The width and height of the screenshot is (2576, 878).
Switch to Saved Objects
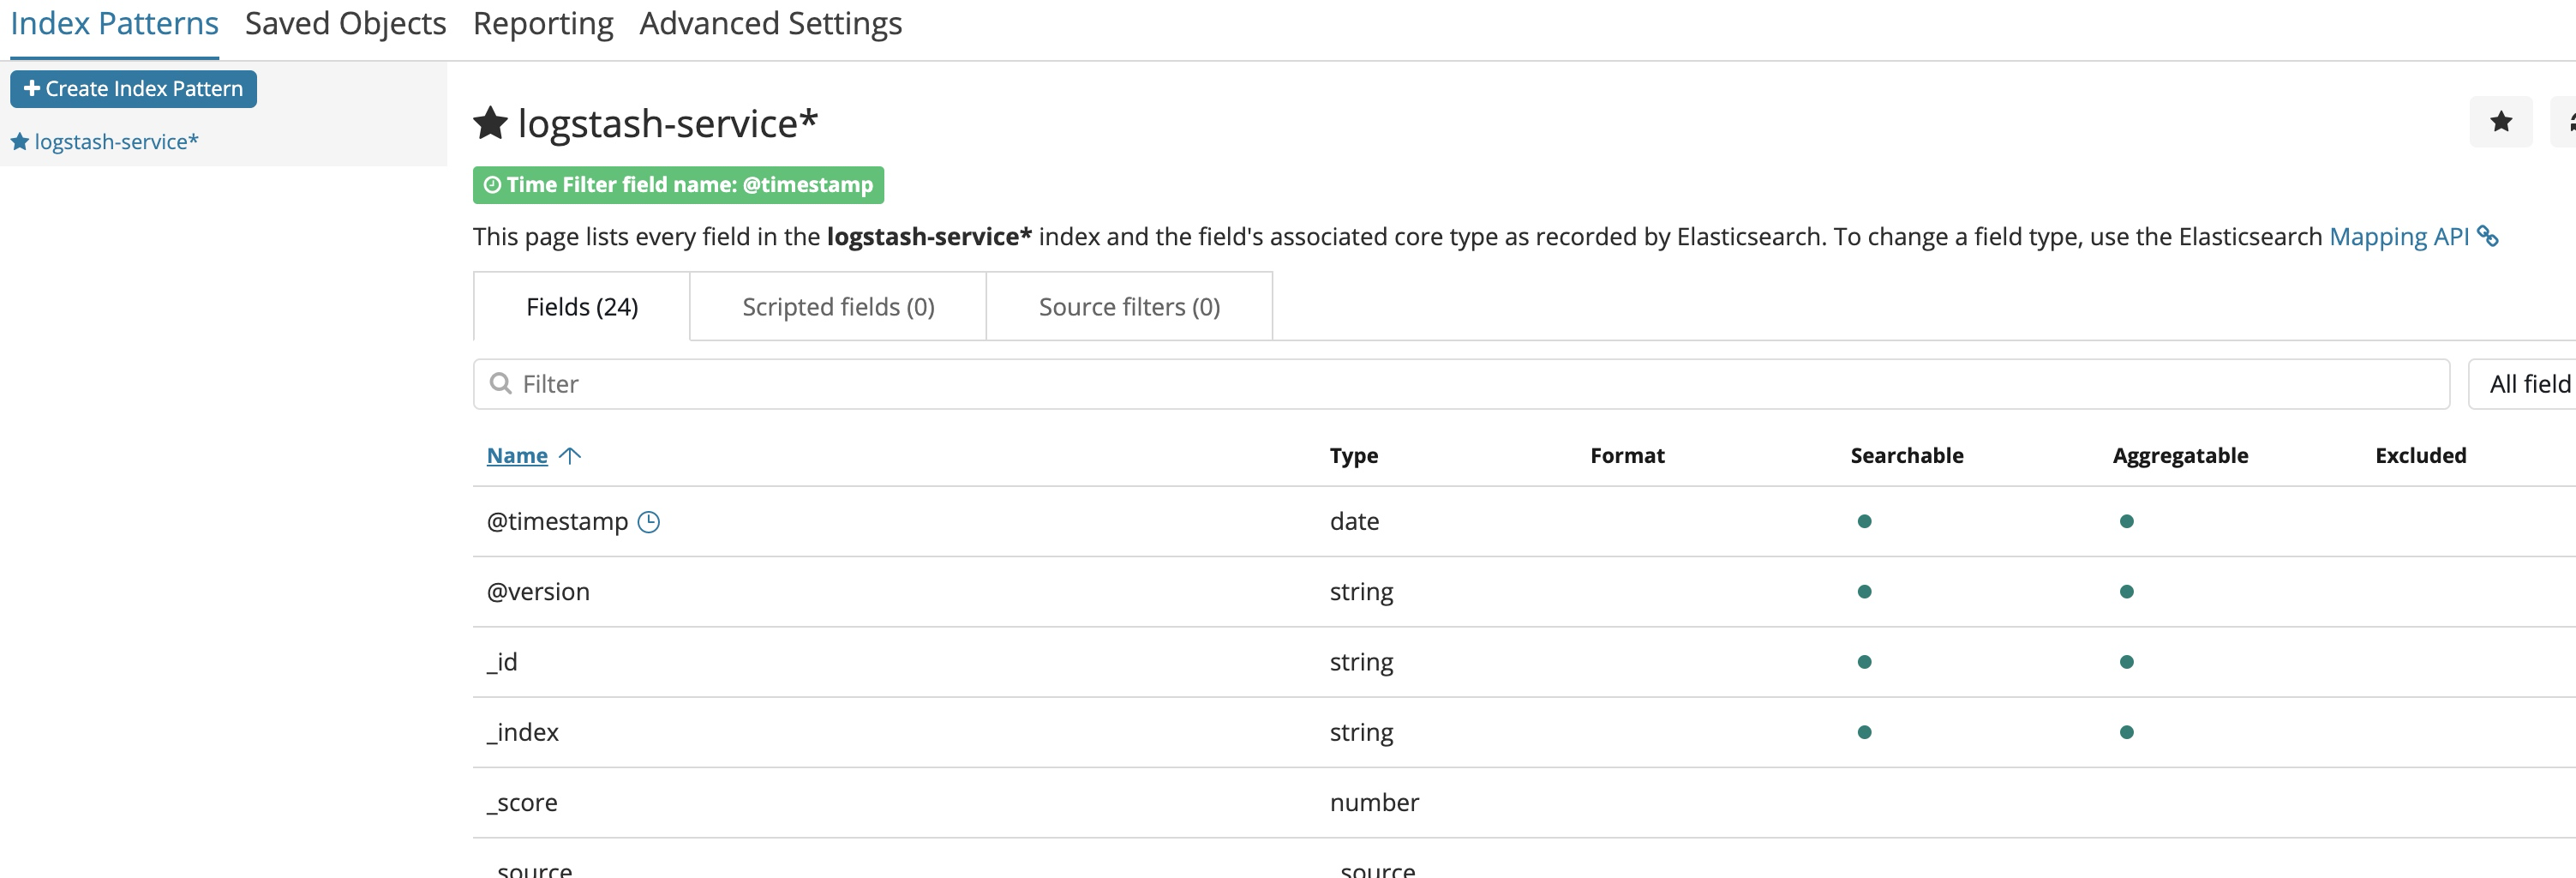pos(345,24)
